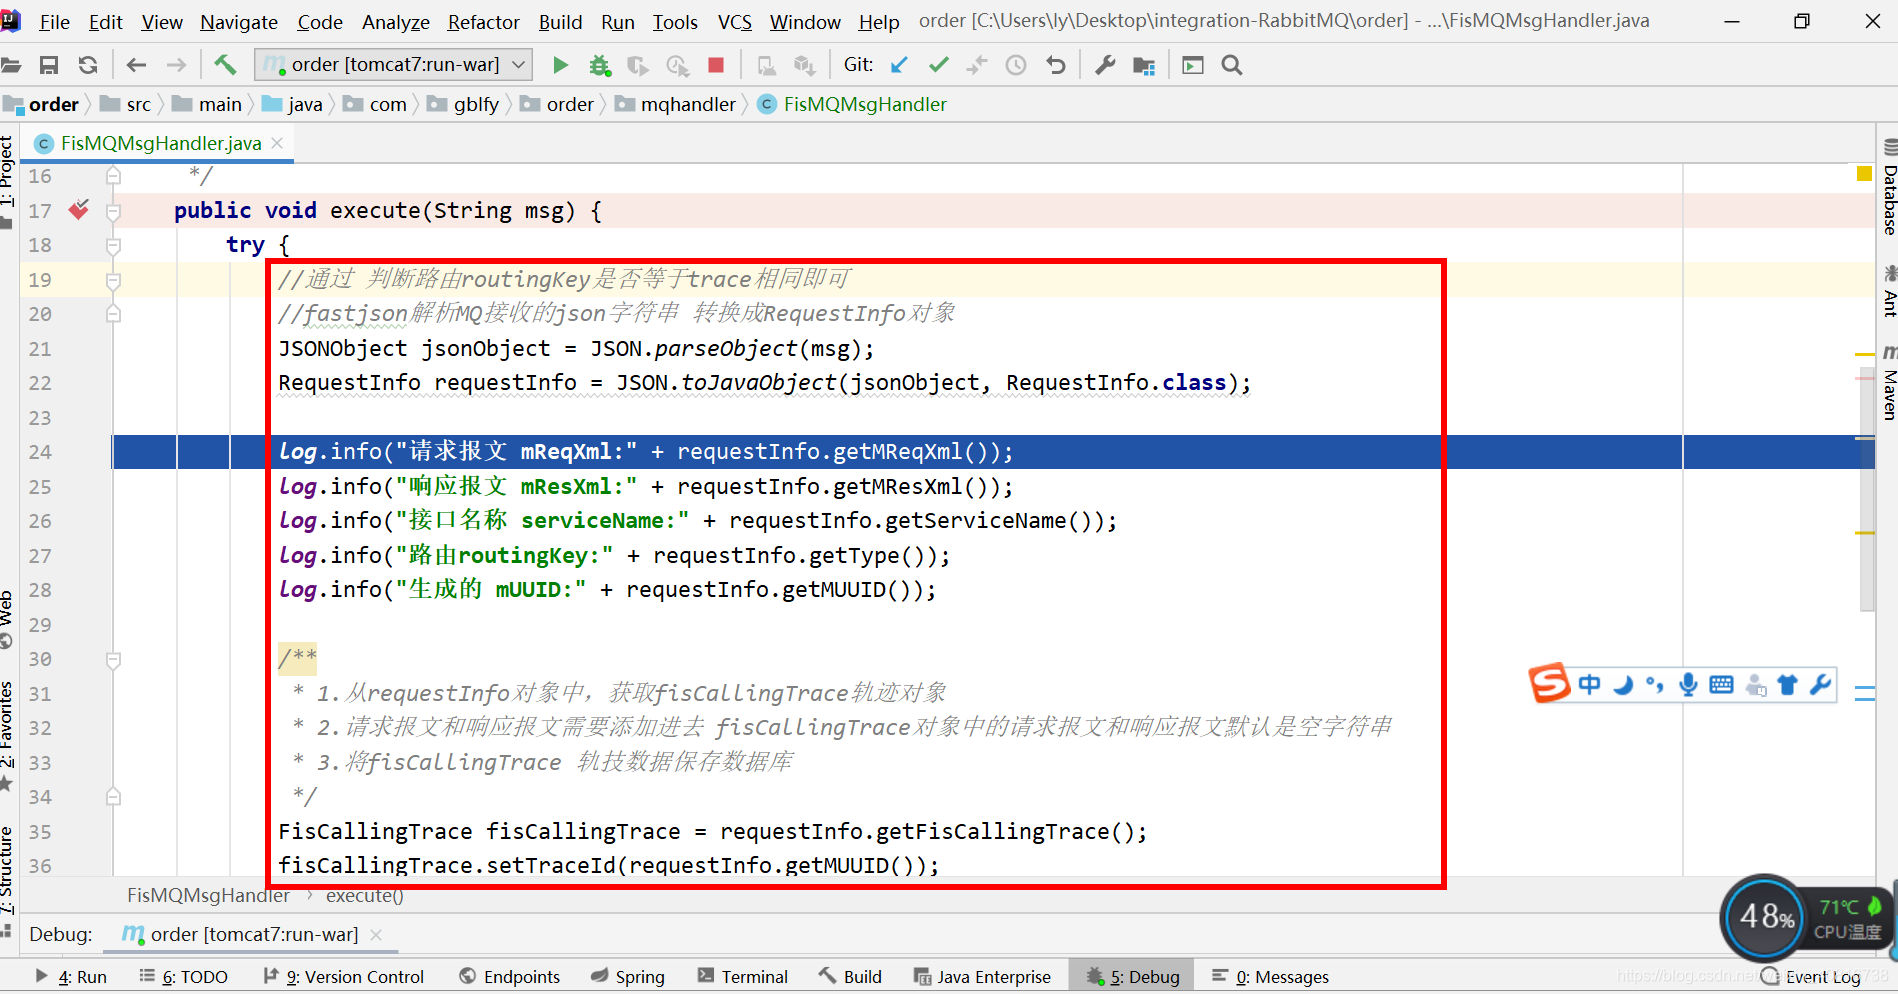Open the Database side panel
The width and height of the screenshot is (1898, 994).
pos(1889,188)
